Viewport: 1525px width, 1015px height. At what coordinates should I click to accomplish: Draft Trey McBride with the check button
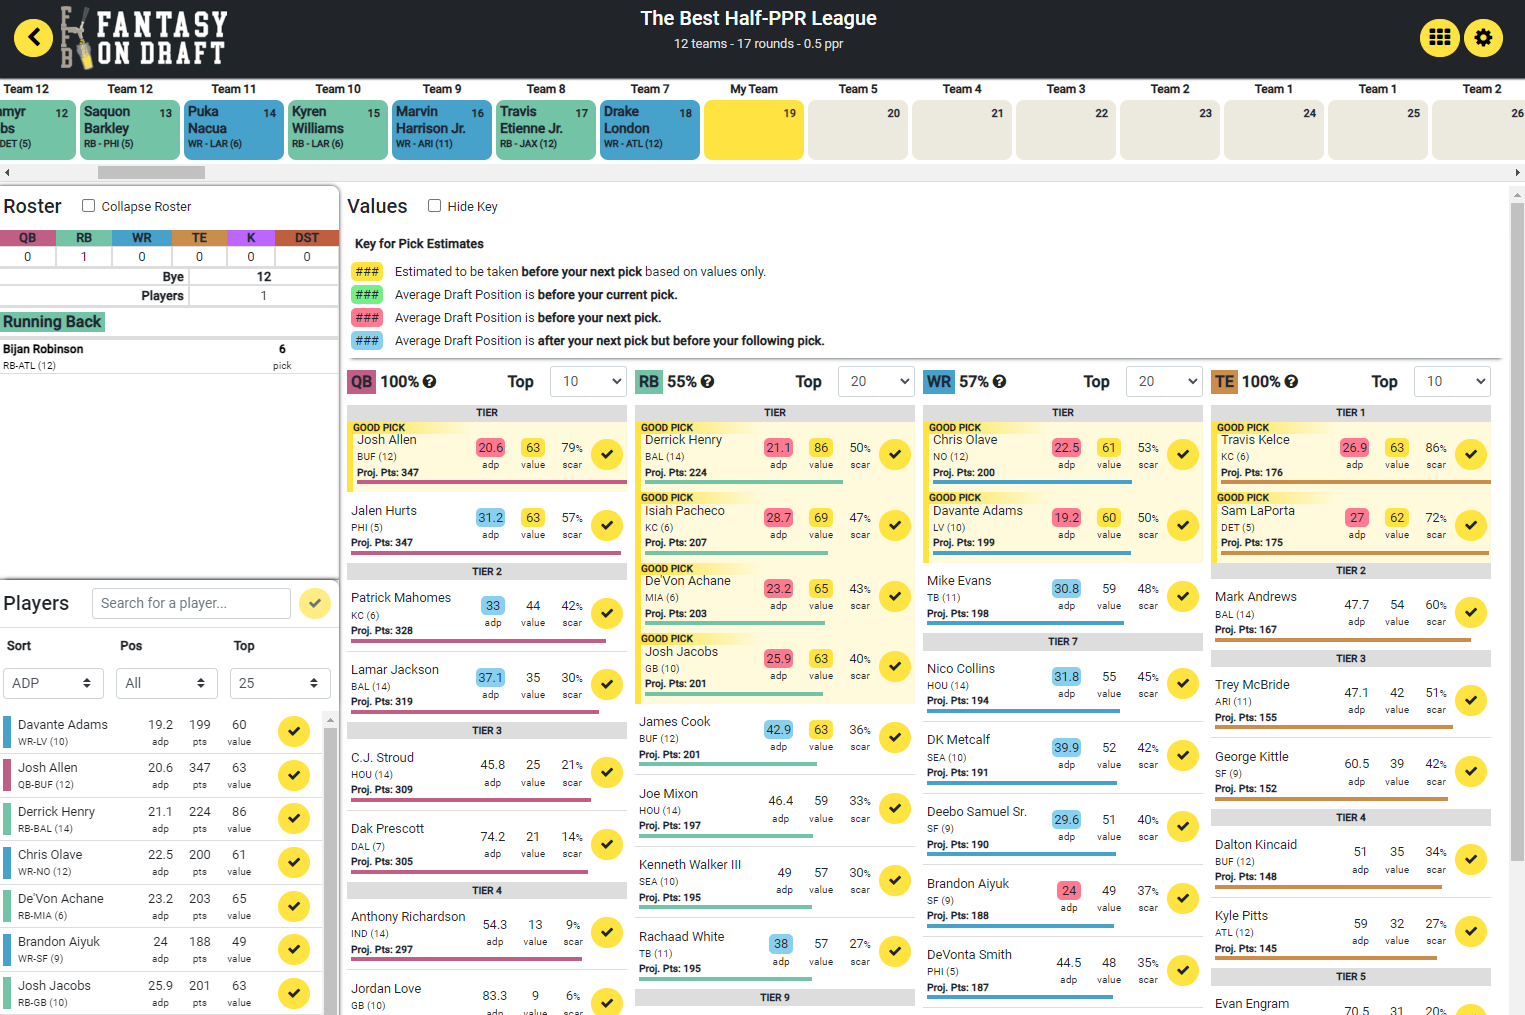[x=1471, y=700]
